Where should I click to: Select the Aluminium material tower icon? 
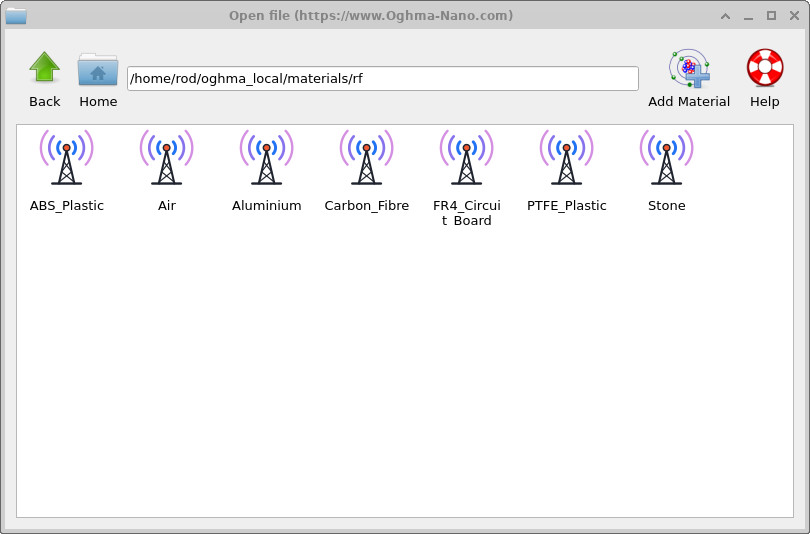[267, 157]
